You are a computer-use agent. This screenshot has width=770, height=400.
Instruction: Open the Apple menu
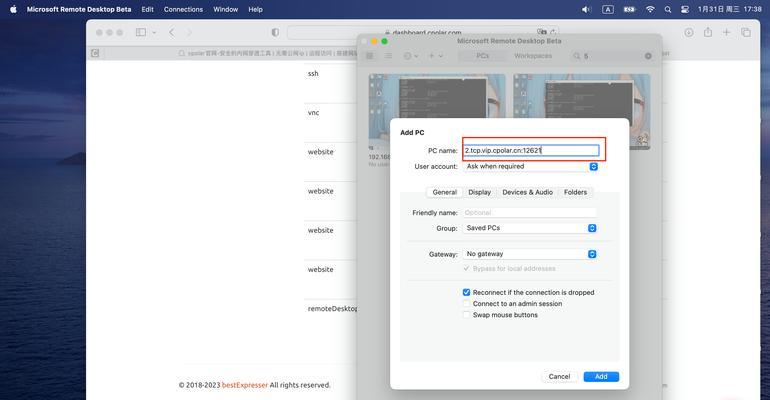[13, 9]
